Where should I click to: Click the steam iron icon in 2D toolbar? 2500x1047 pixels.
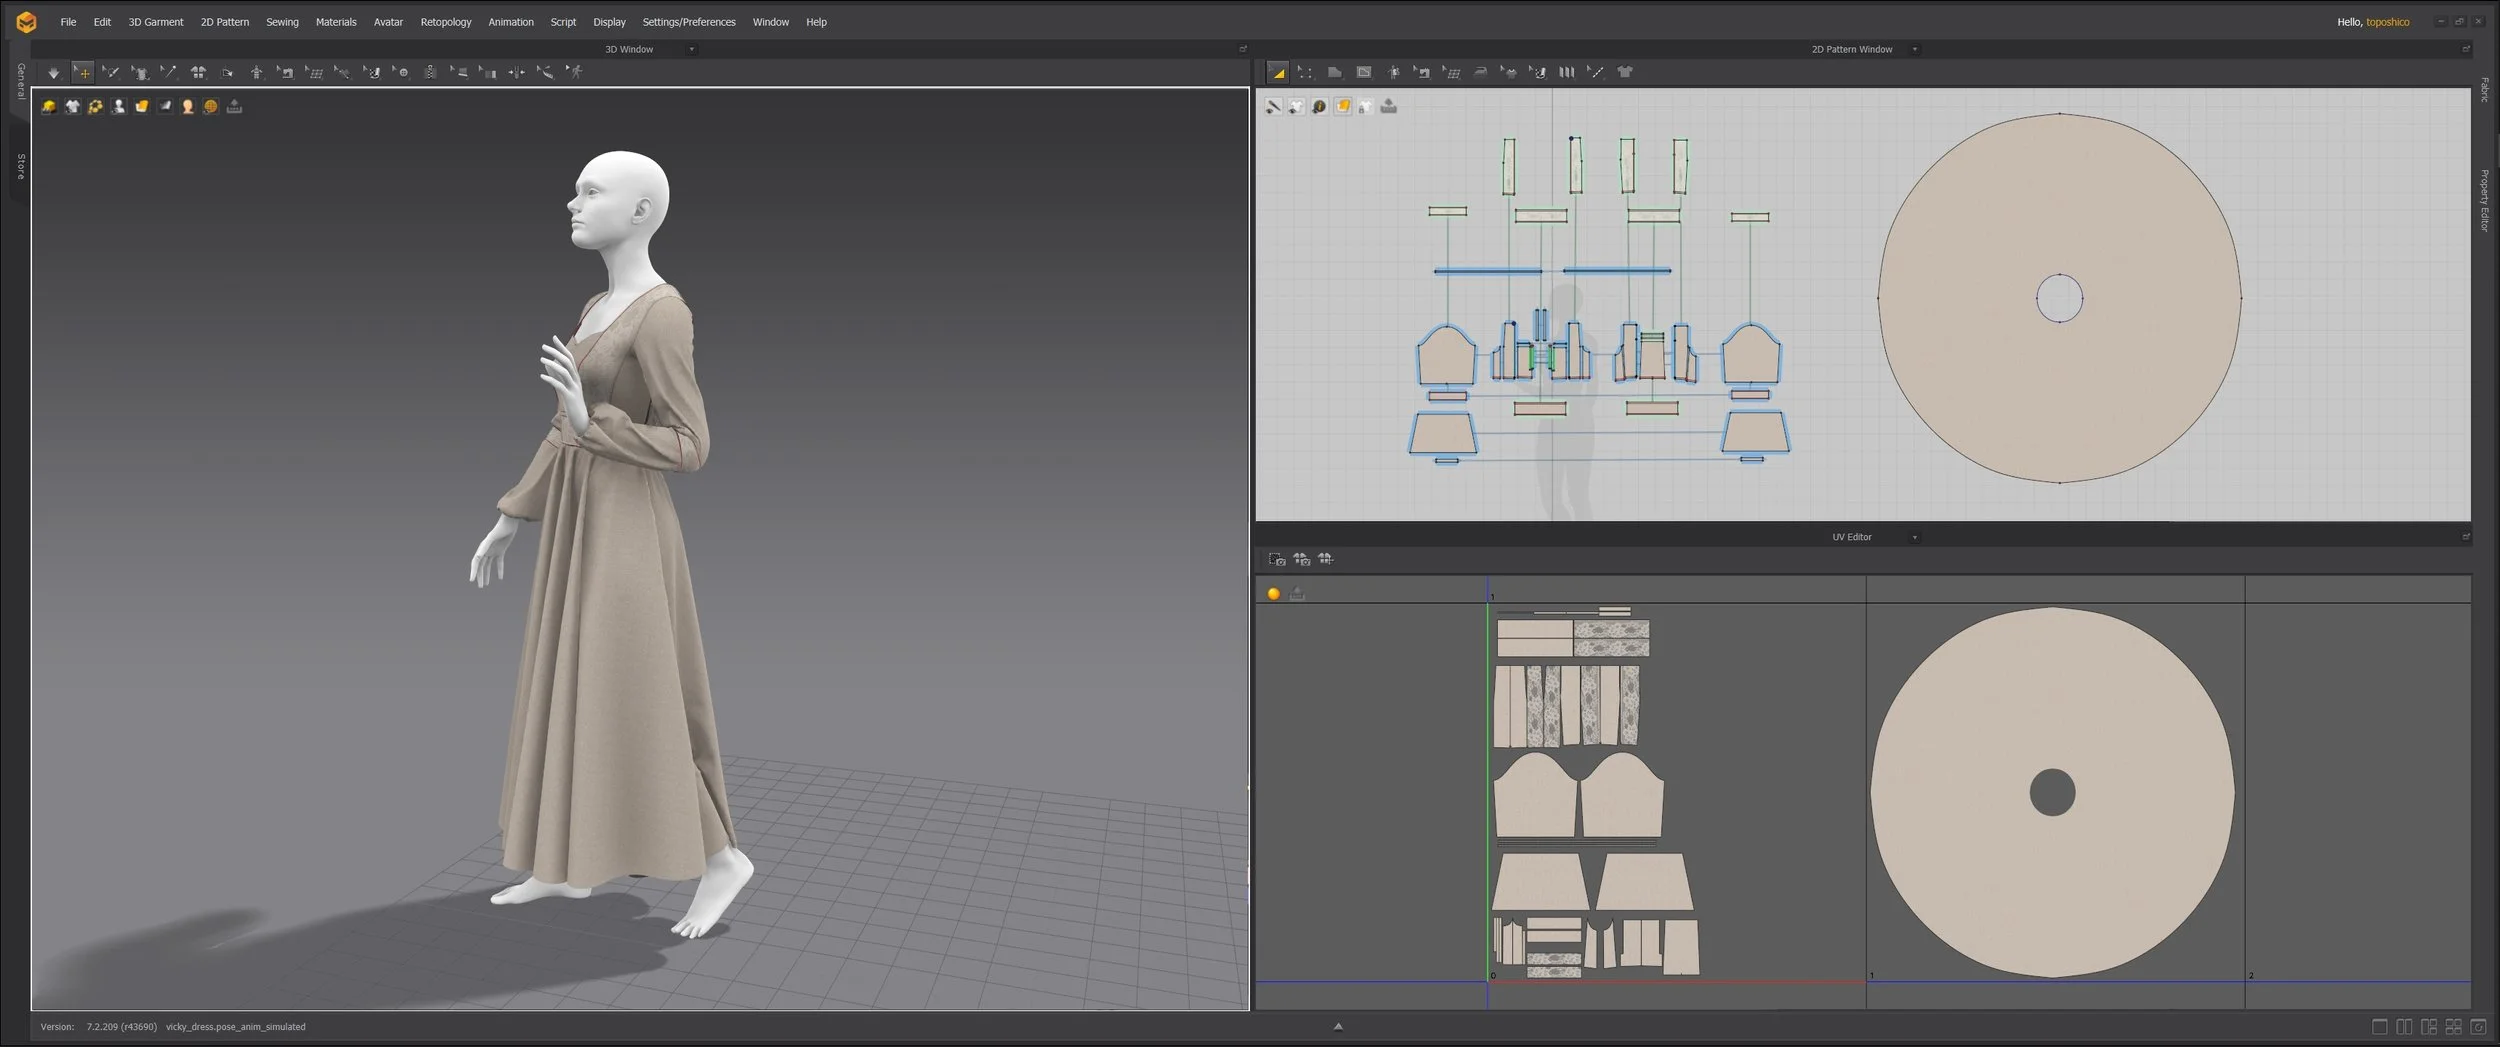click(x=1480, y=72)
